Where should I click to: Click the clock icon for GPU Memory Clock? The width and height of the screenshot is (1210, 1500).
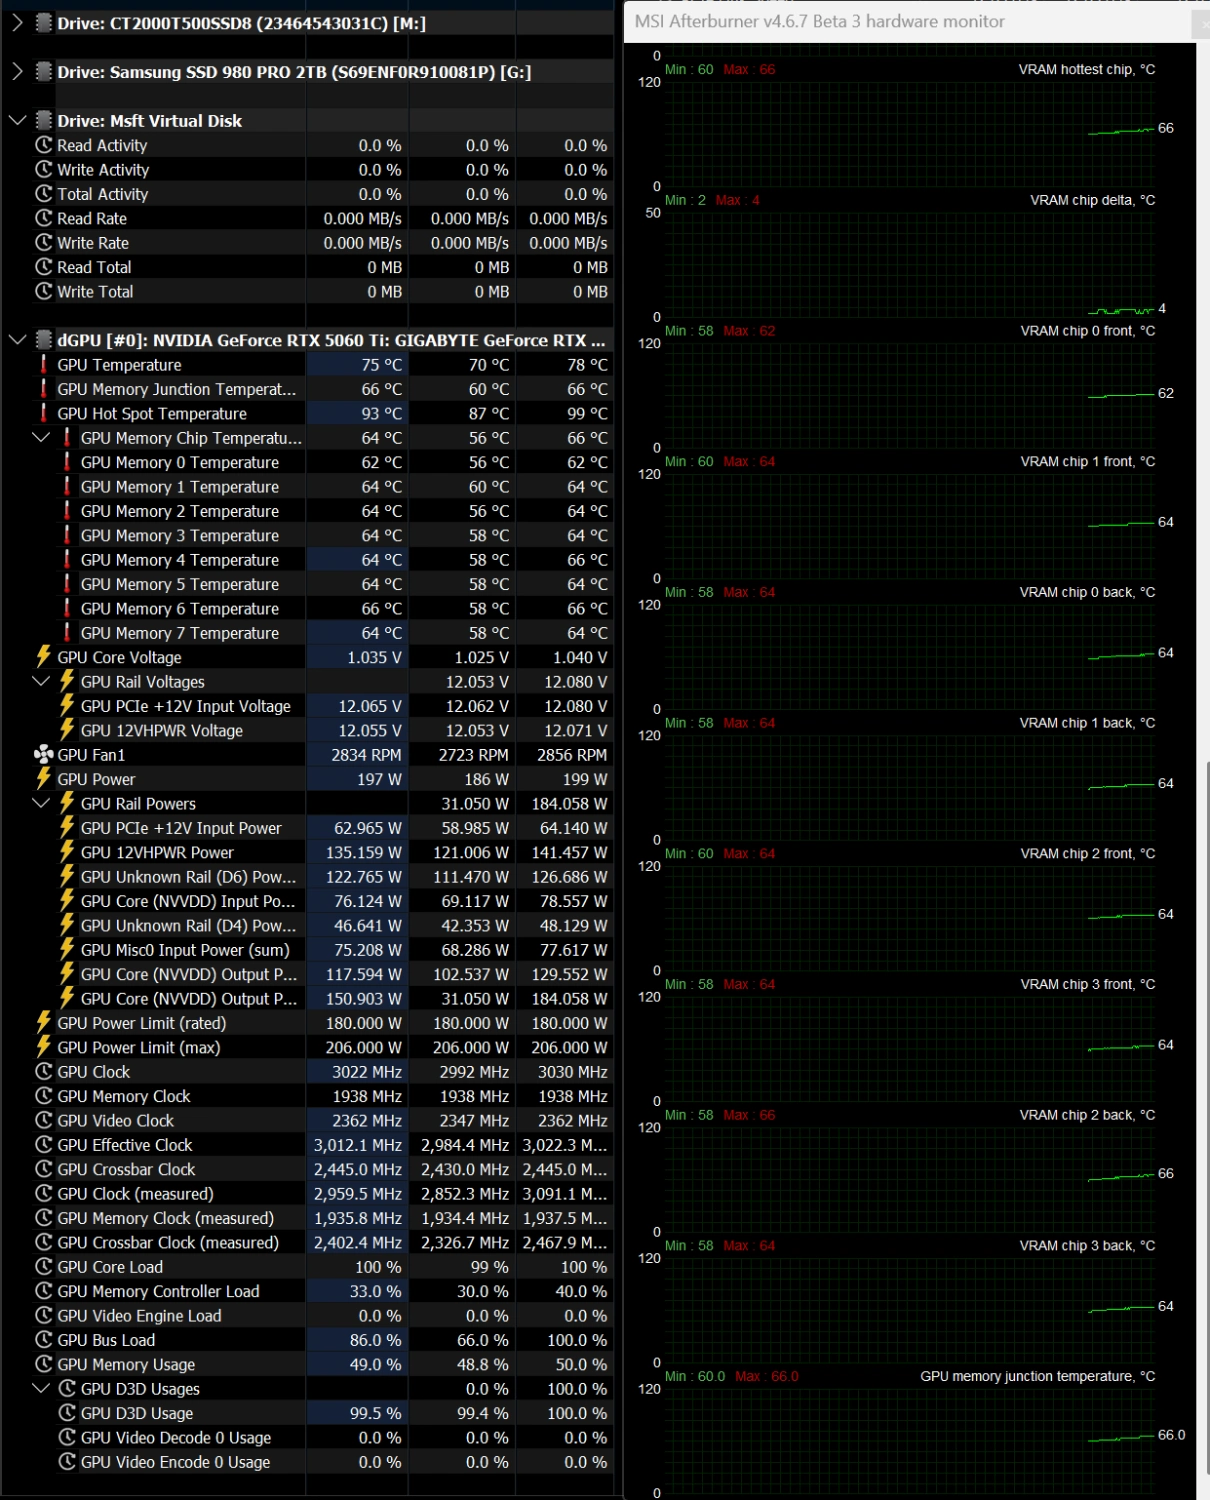(x=43, y=1096)
